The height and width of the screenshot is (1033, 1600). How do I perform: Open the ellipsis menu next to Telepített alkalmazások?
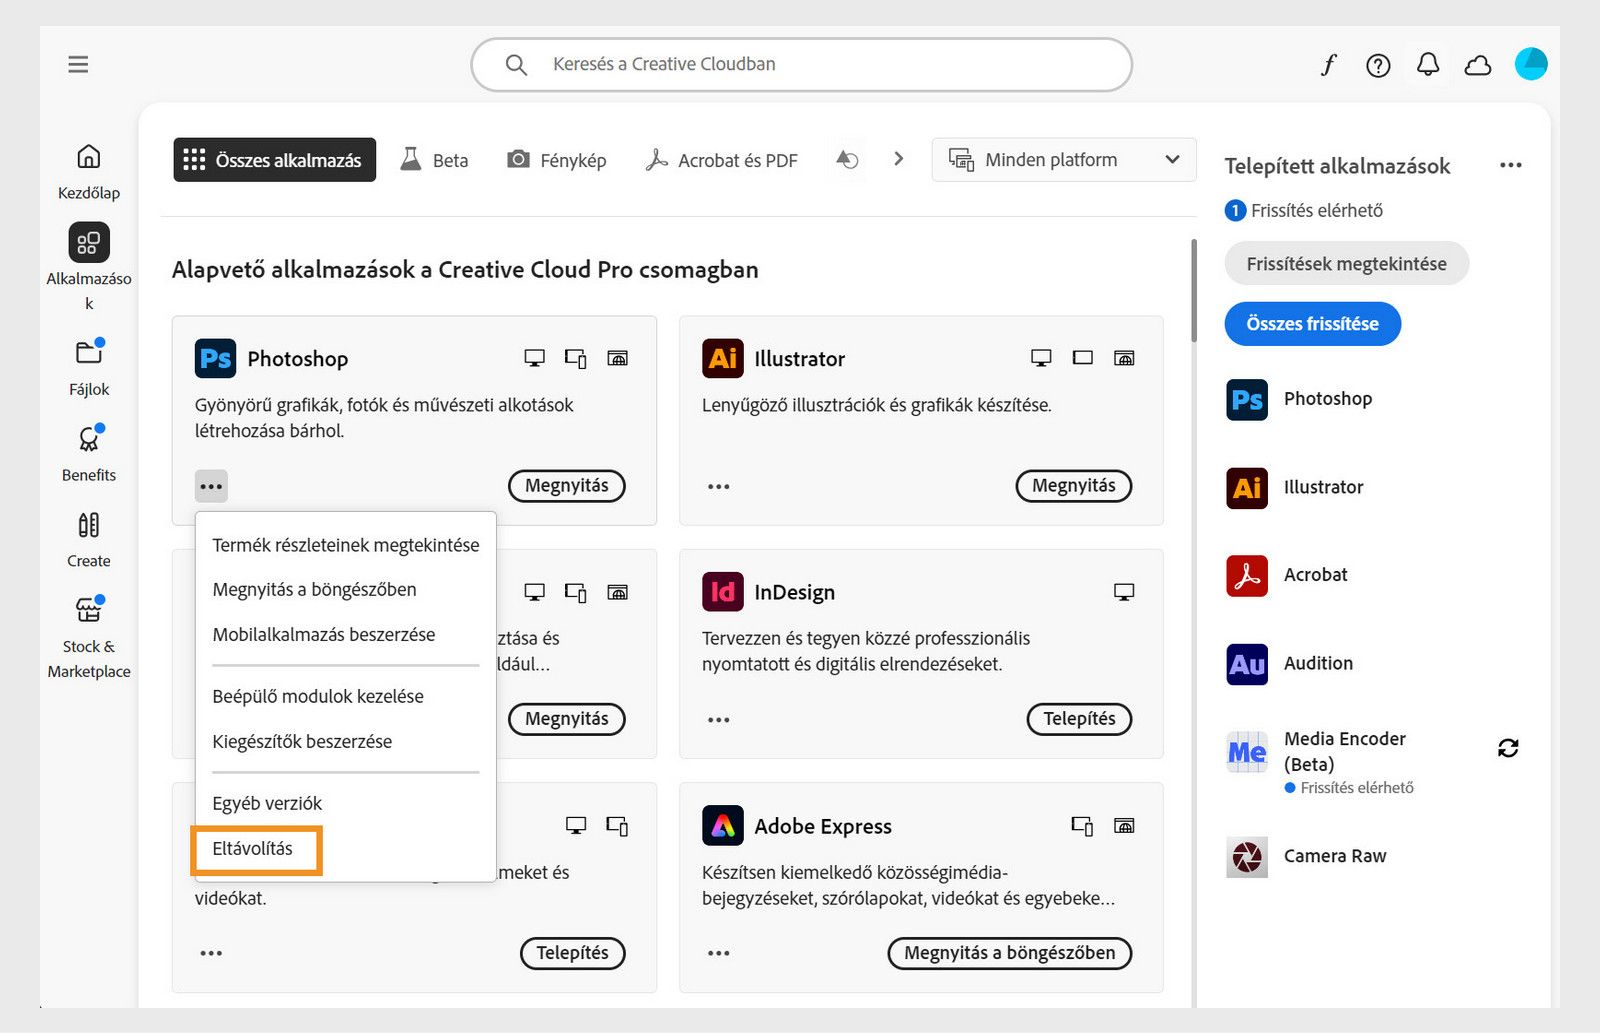coord(1510,165)
